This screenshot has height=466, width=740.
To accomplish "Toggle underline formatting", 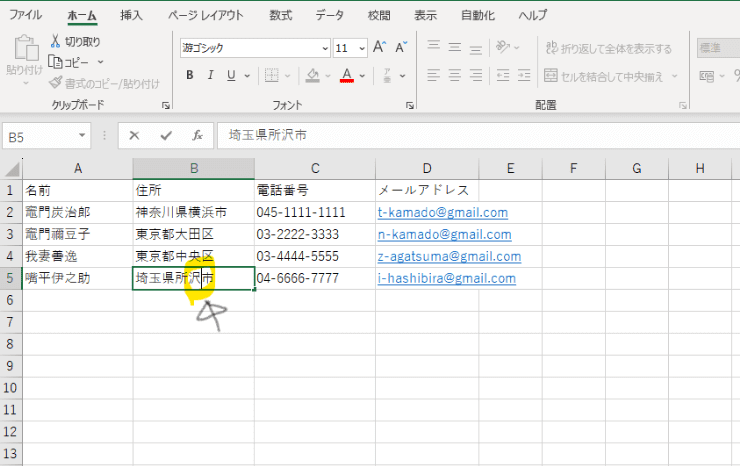I will [x=232, y=75].
